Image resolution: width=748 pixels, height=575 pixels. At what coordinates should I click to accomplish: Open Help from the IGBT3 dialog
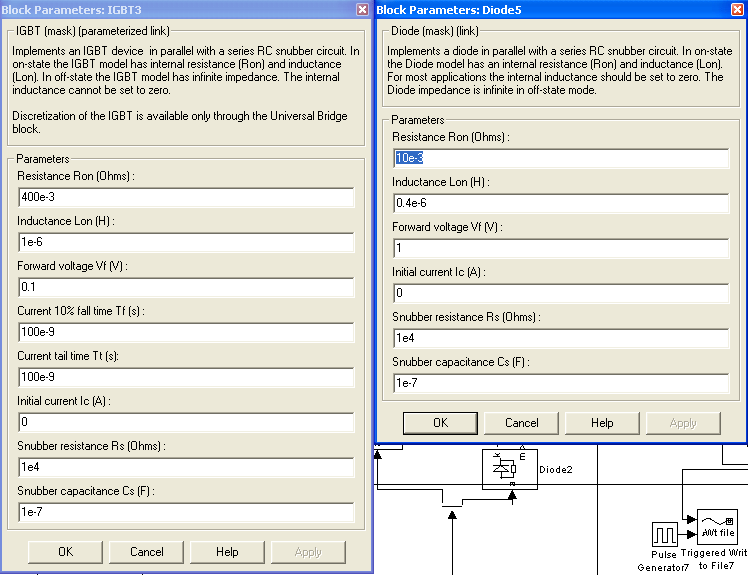(227, 552)
